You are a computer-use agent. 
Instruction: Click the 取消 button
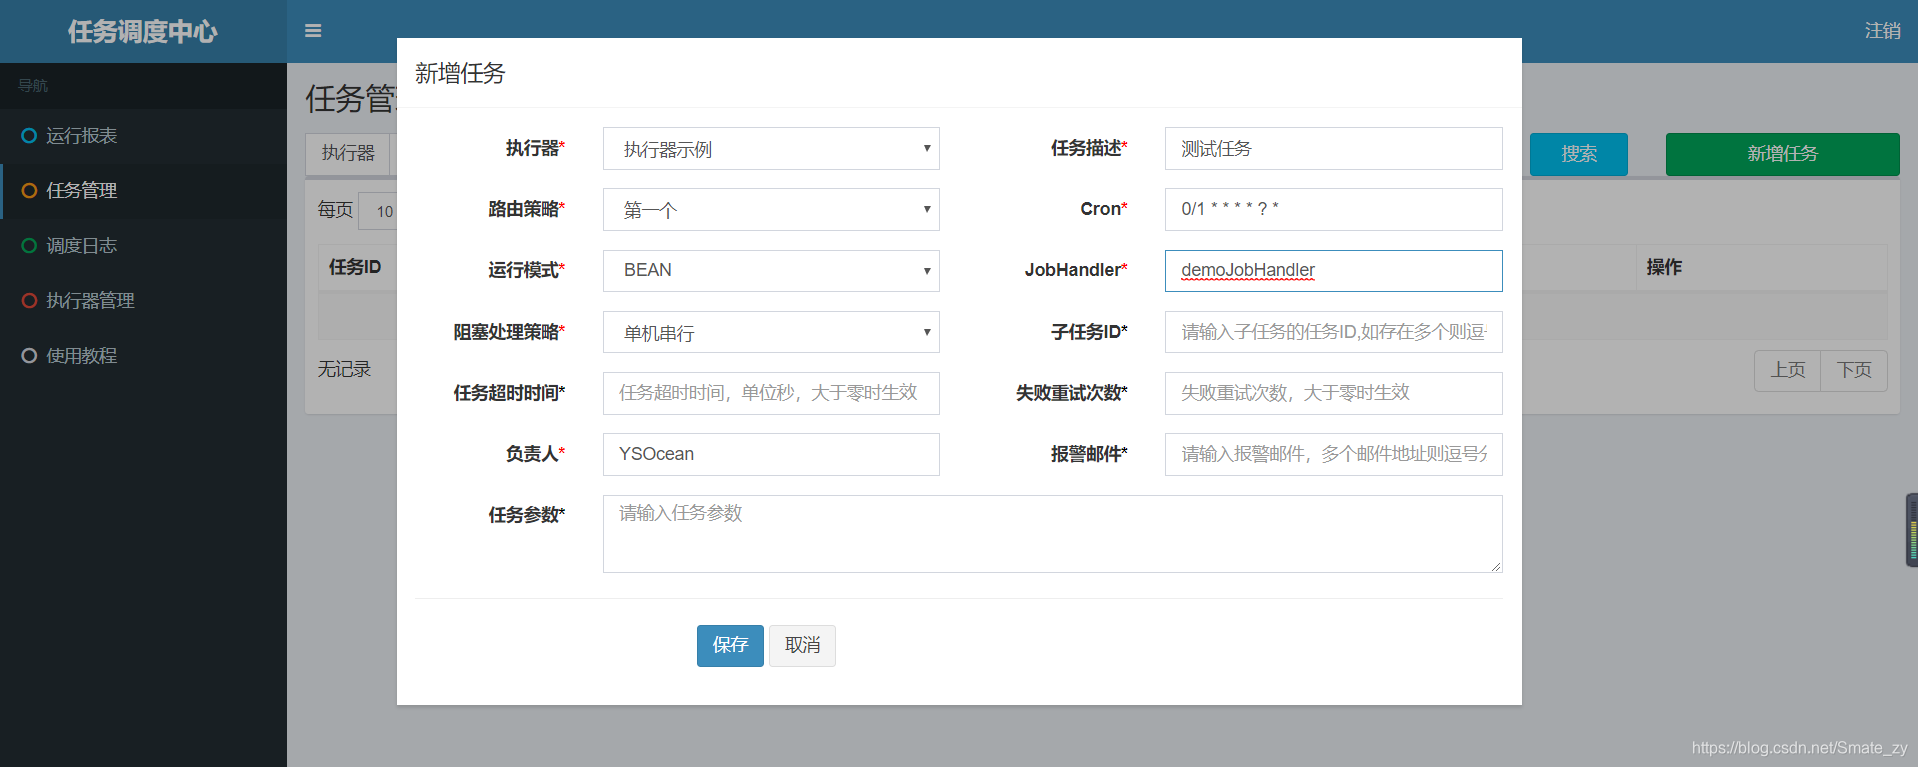click(802, 646)
